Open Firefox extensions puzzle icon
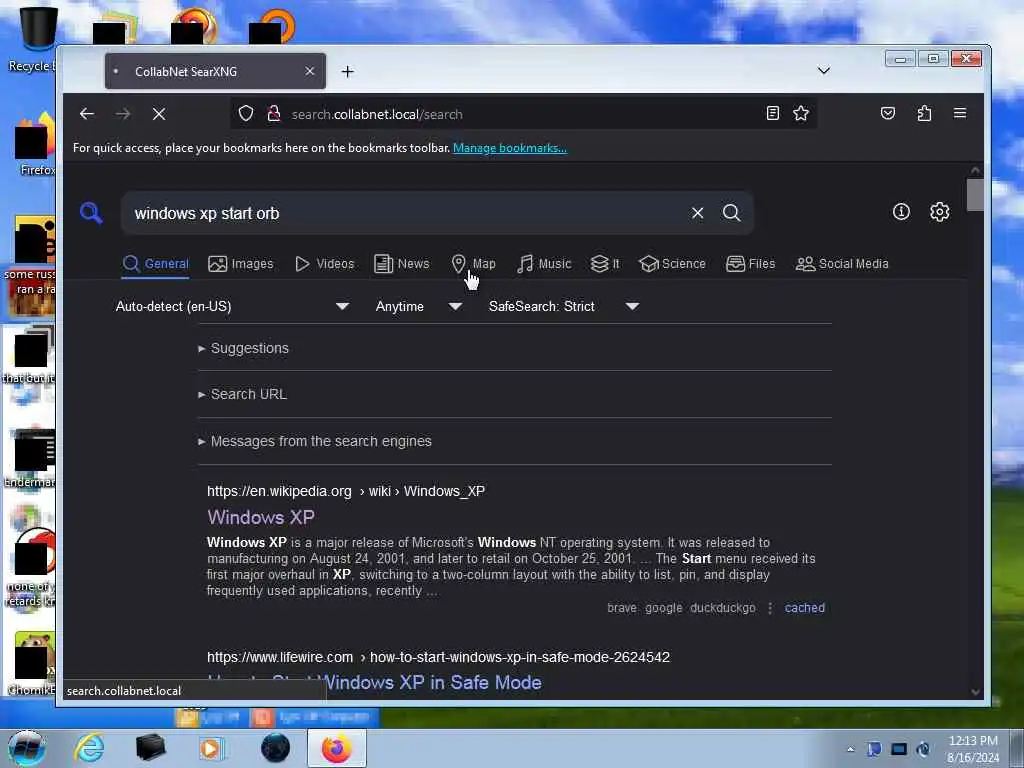The image size is (1024, 768). click(x=924, y=114)
